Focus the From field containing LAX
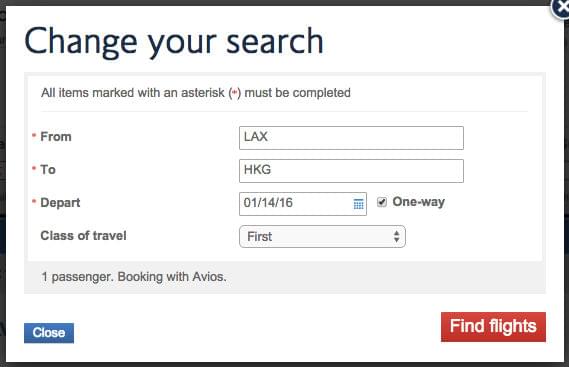The width and height of the screenshot is (569, 367). [x=351, y=138]
